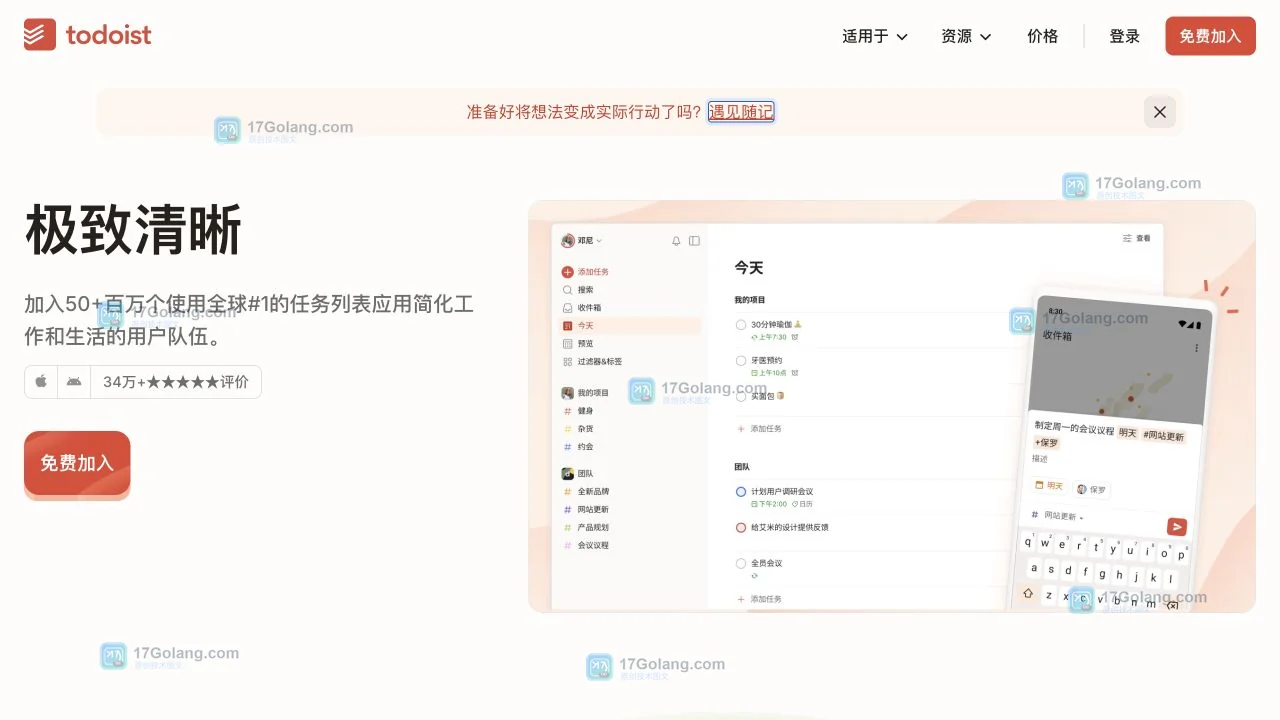Click the 查看 view settings icon
Viewport: 1280px width, 720px height.
[1127, 239]
